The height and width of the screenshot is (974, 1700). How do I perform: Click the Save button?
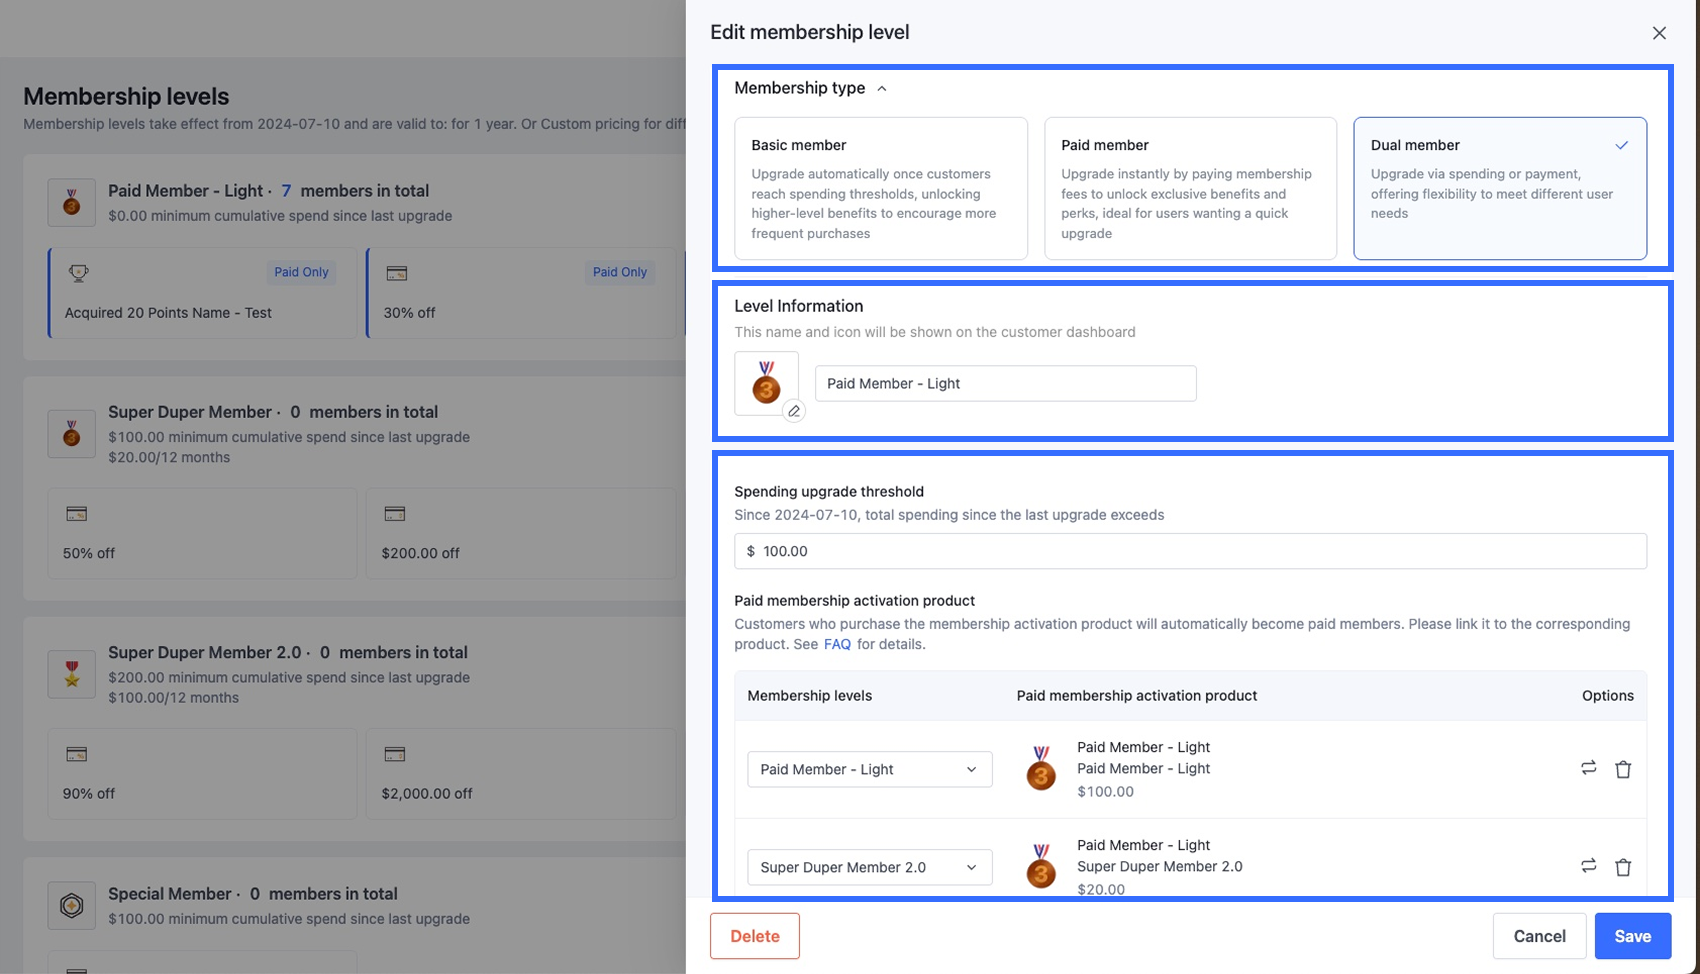(x=1632, y=936)
